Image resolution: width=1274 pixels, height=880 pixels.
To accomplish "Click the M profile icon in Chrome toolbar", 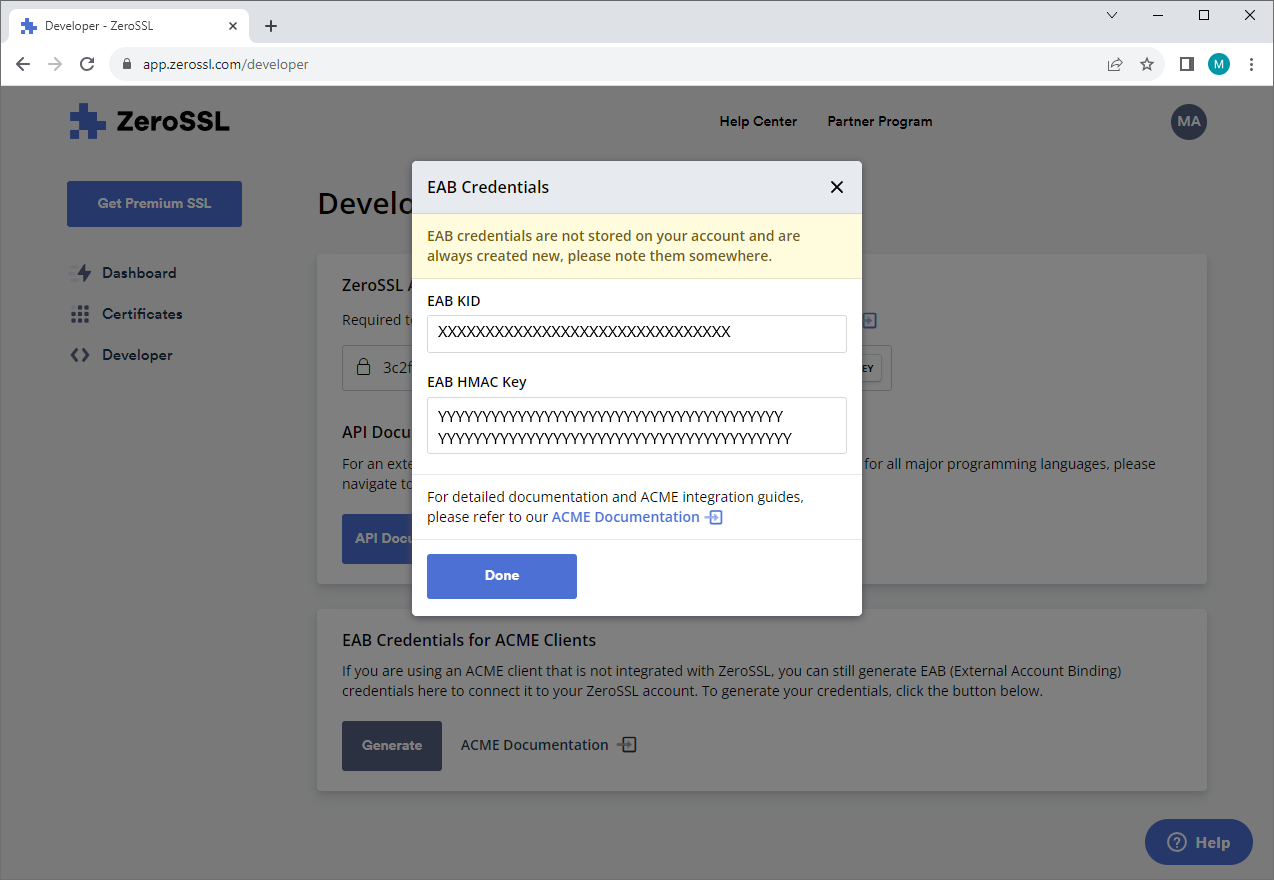I will [1218, 63].
